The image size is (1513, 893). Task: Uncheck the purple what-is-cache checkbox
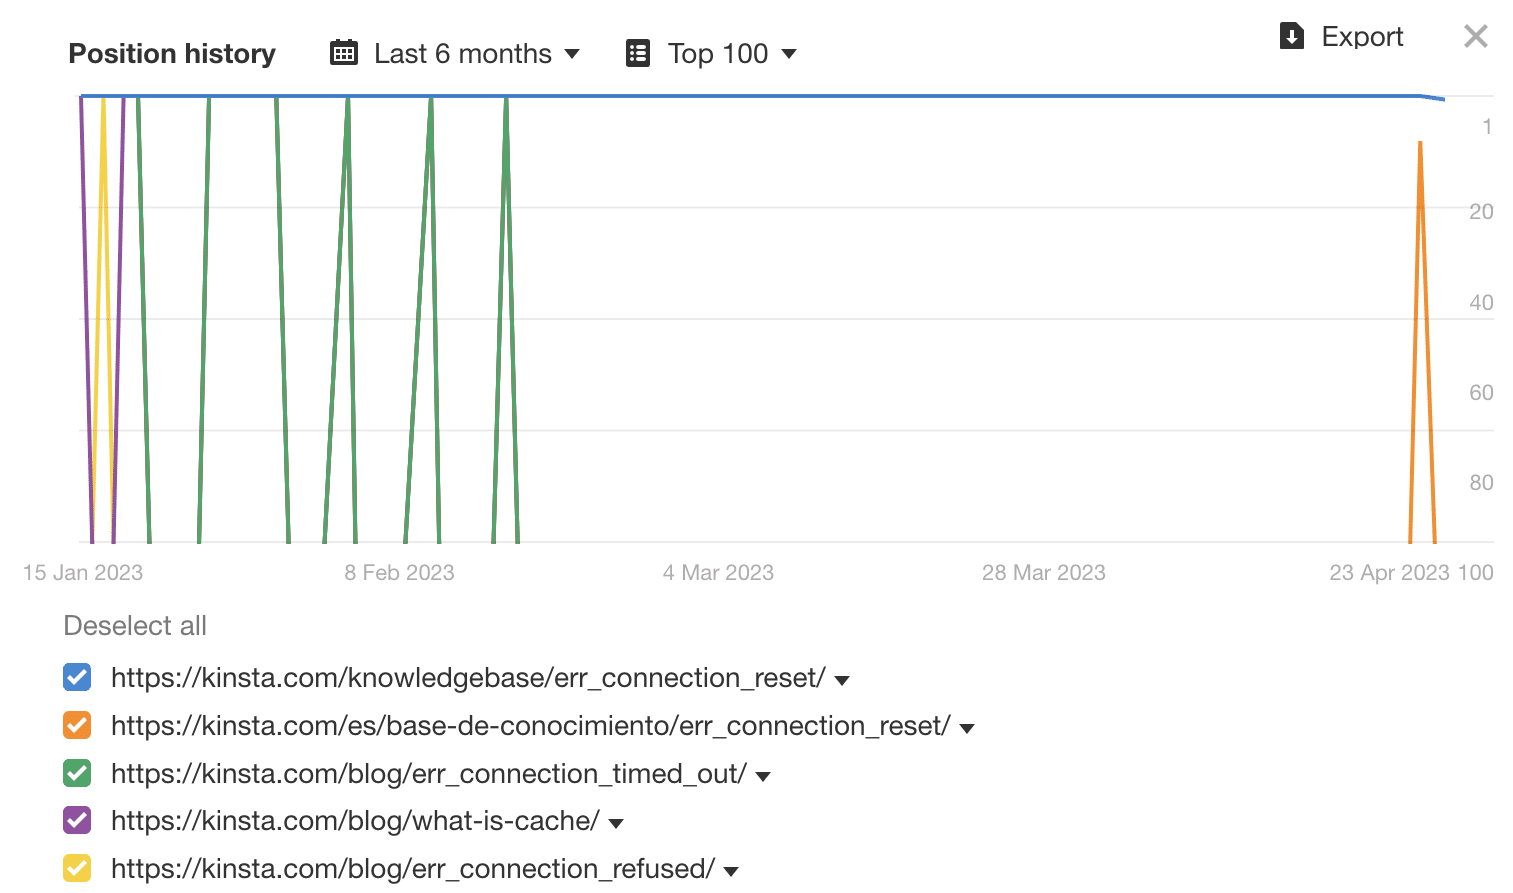tap(77, 820)
